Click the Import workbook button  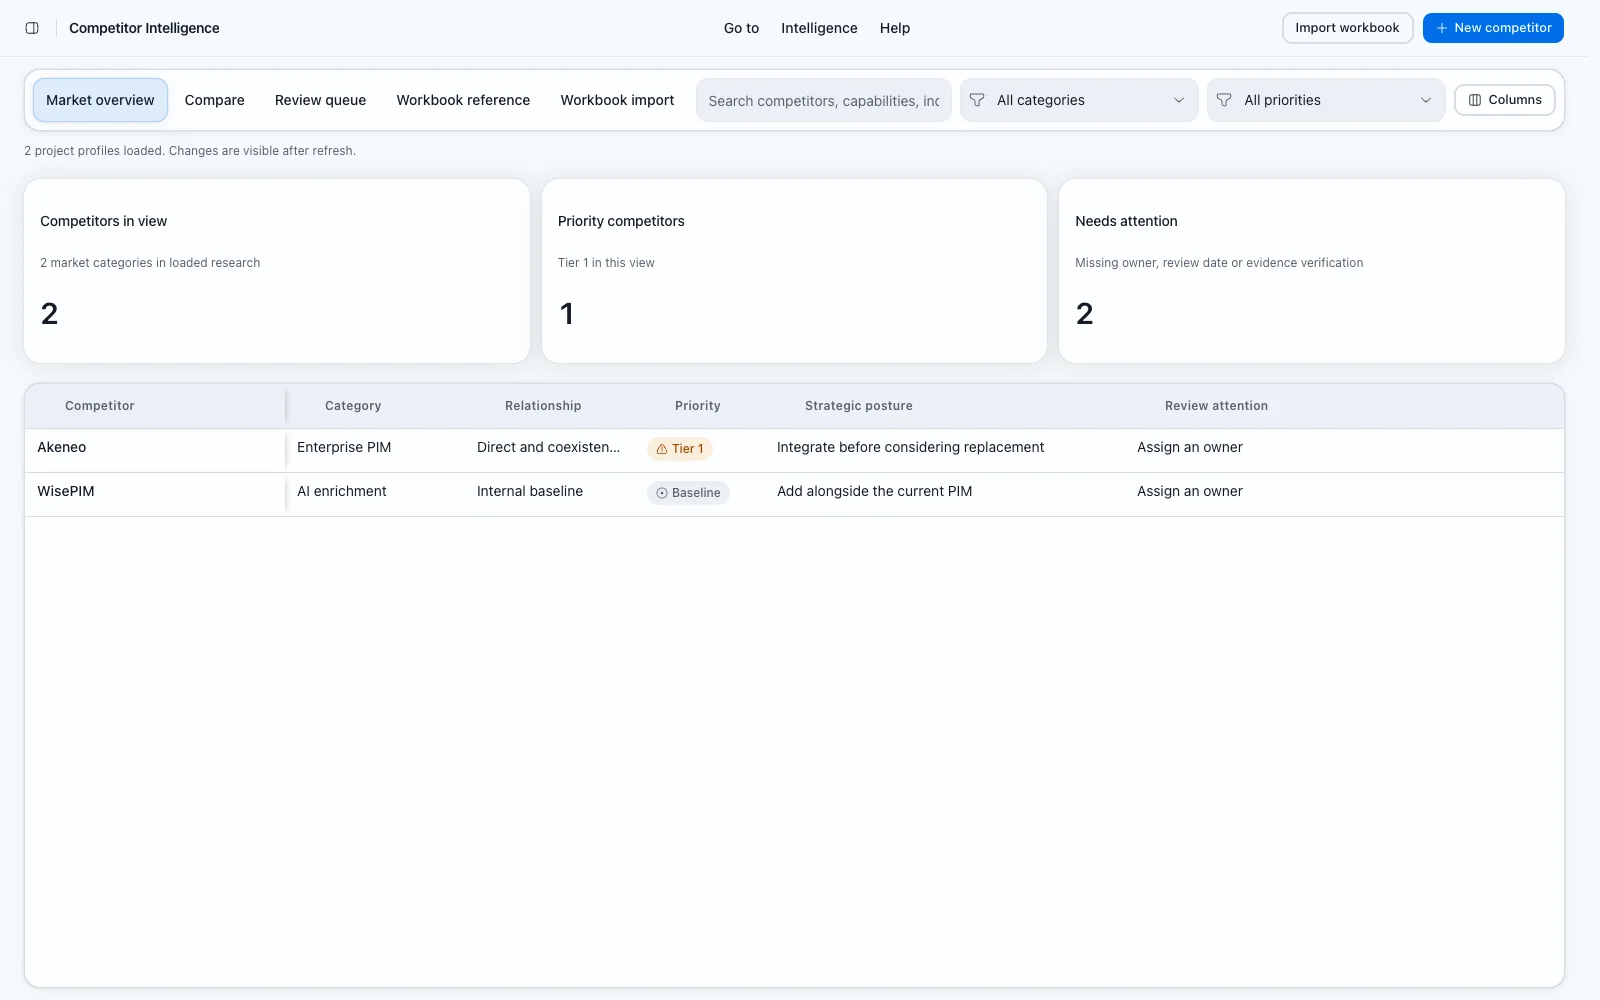click(x=1347, y=28)
